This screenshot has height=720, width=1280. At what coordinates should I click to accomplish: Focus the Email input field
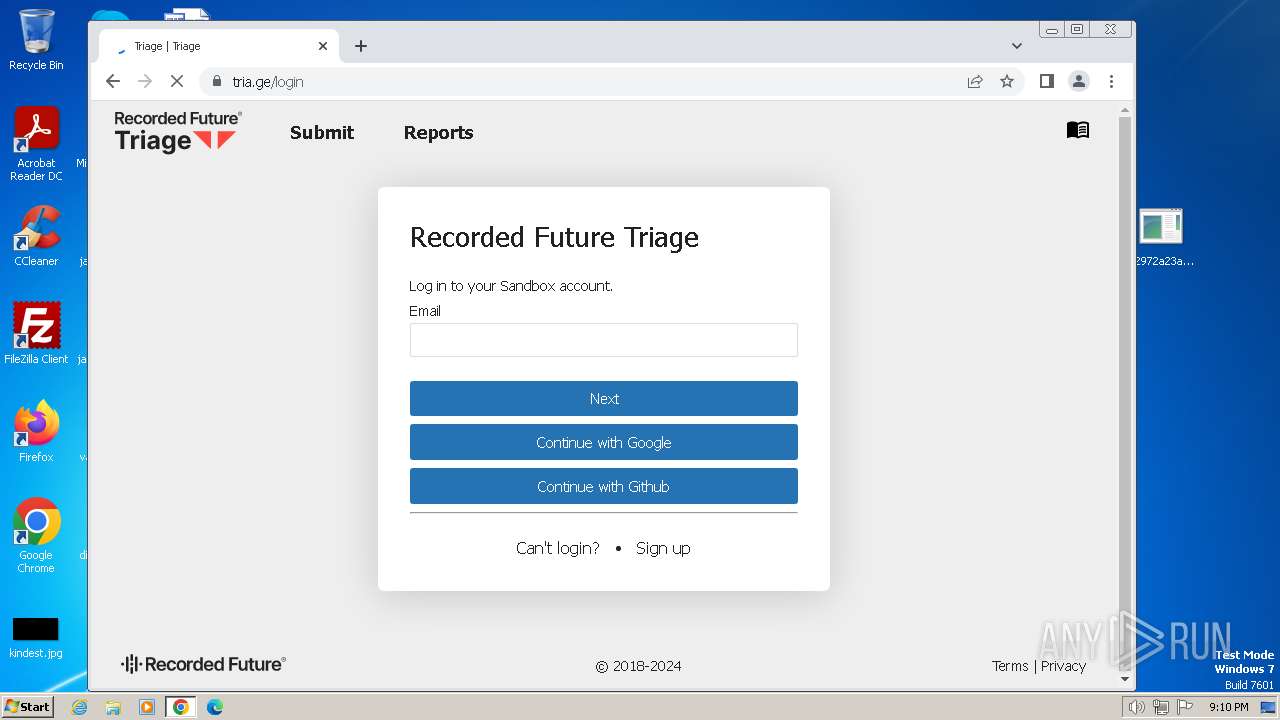pyautogui.click(x=604, y=340)
